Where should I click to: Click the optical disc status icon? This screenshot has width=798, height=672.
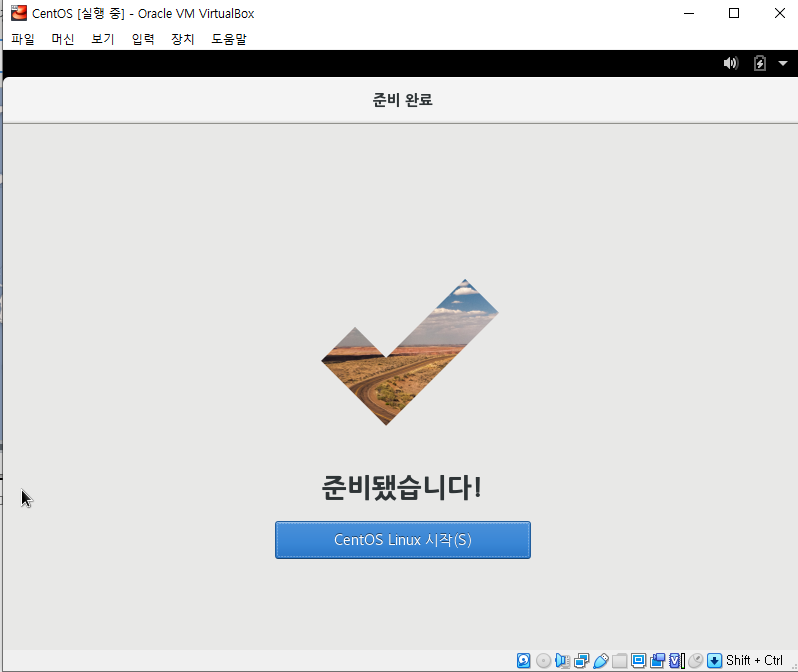543,660
